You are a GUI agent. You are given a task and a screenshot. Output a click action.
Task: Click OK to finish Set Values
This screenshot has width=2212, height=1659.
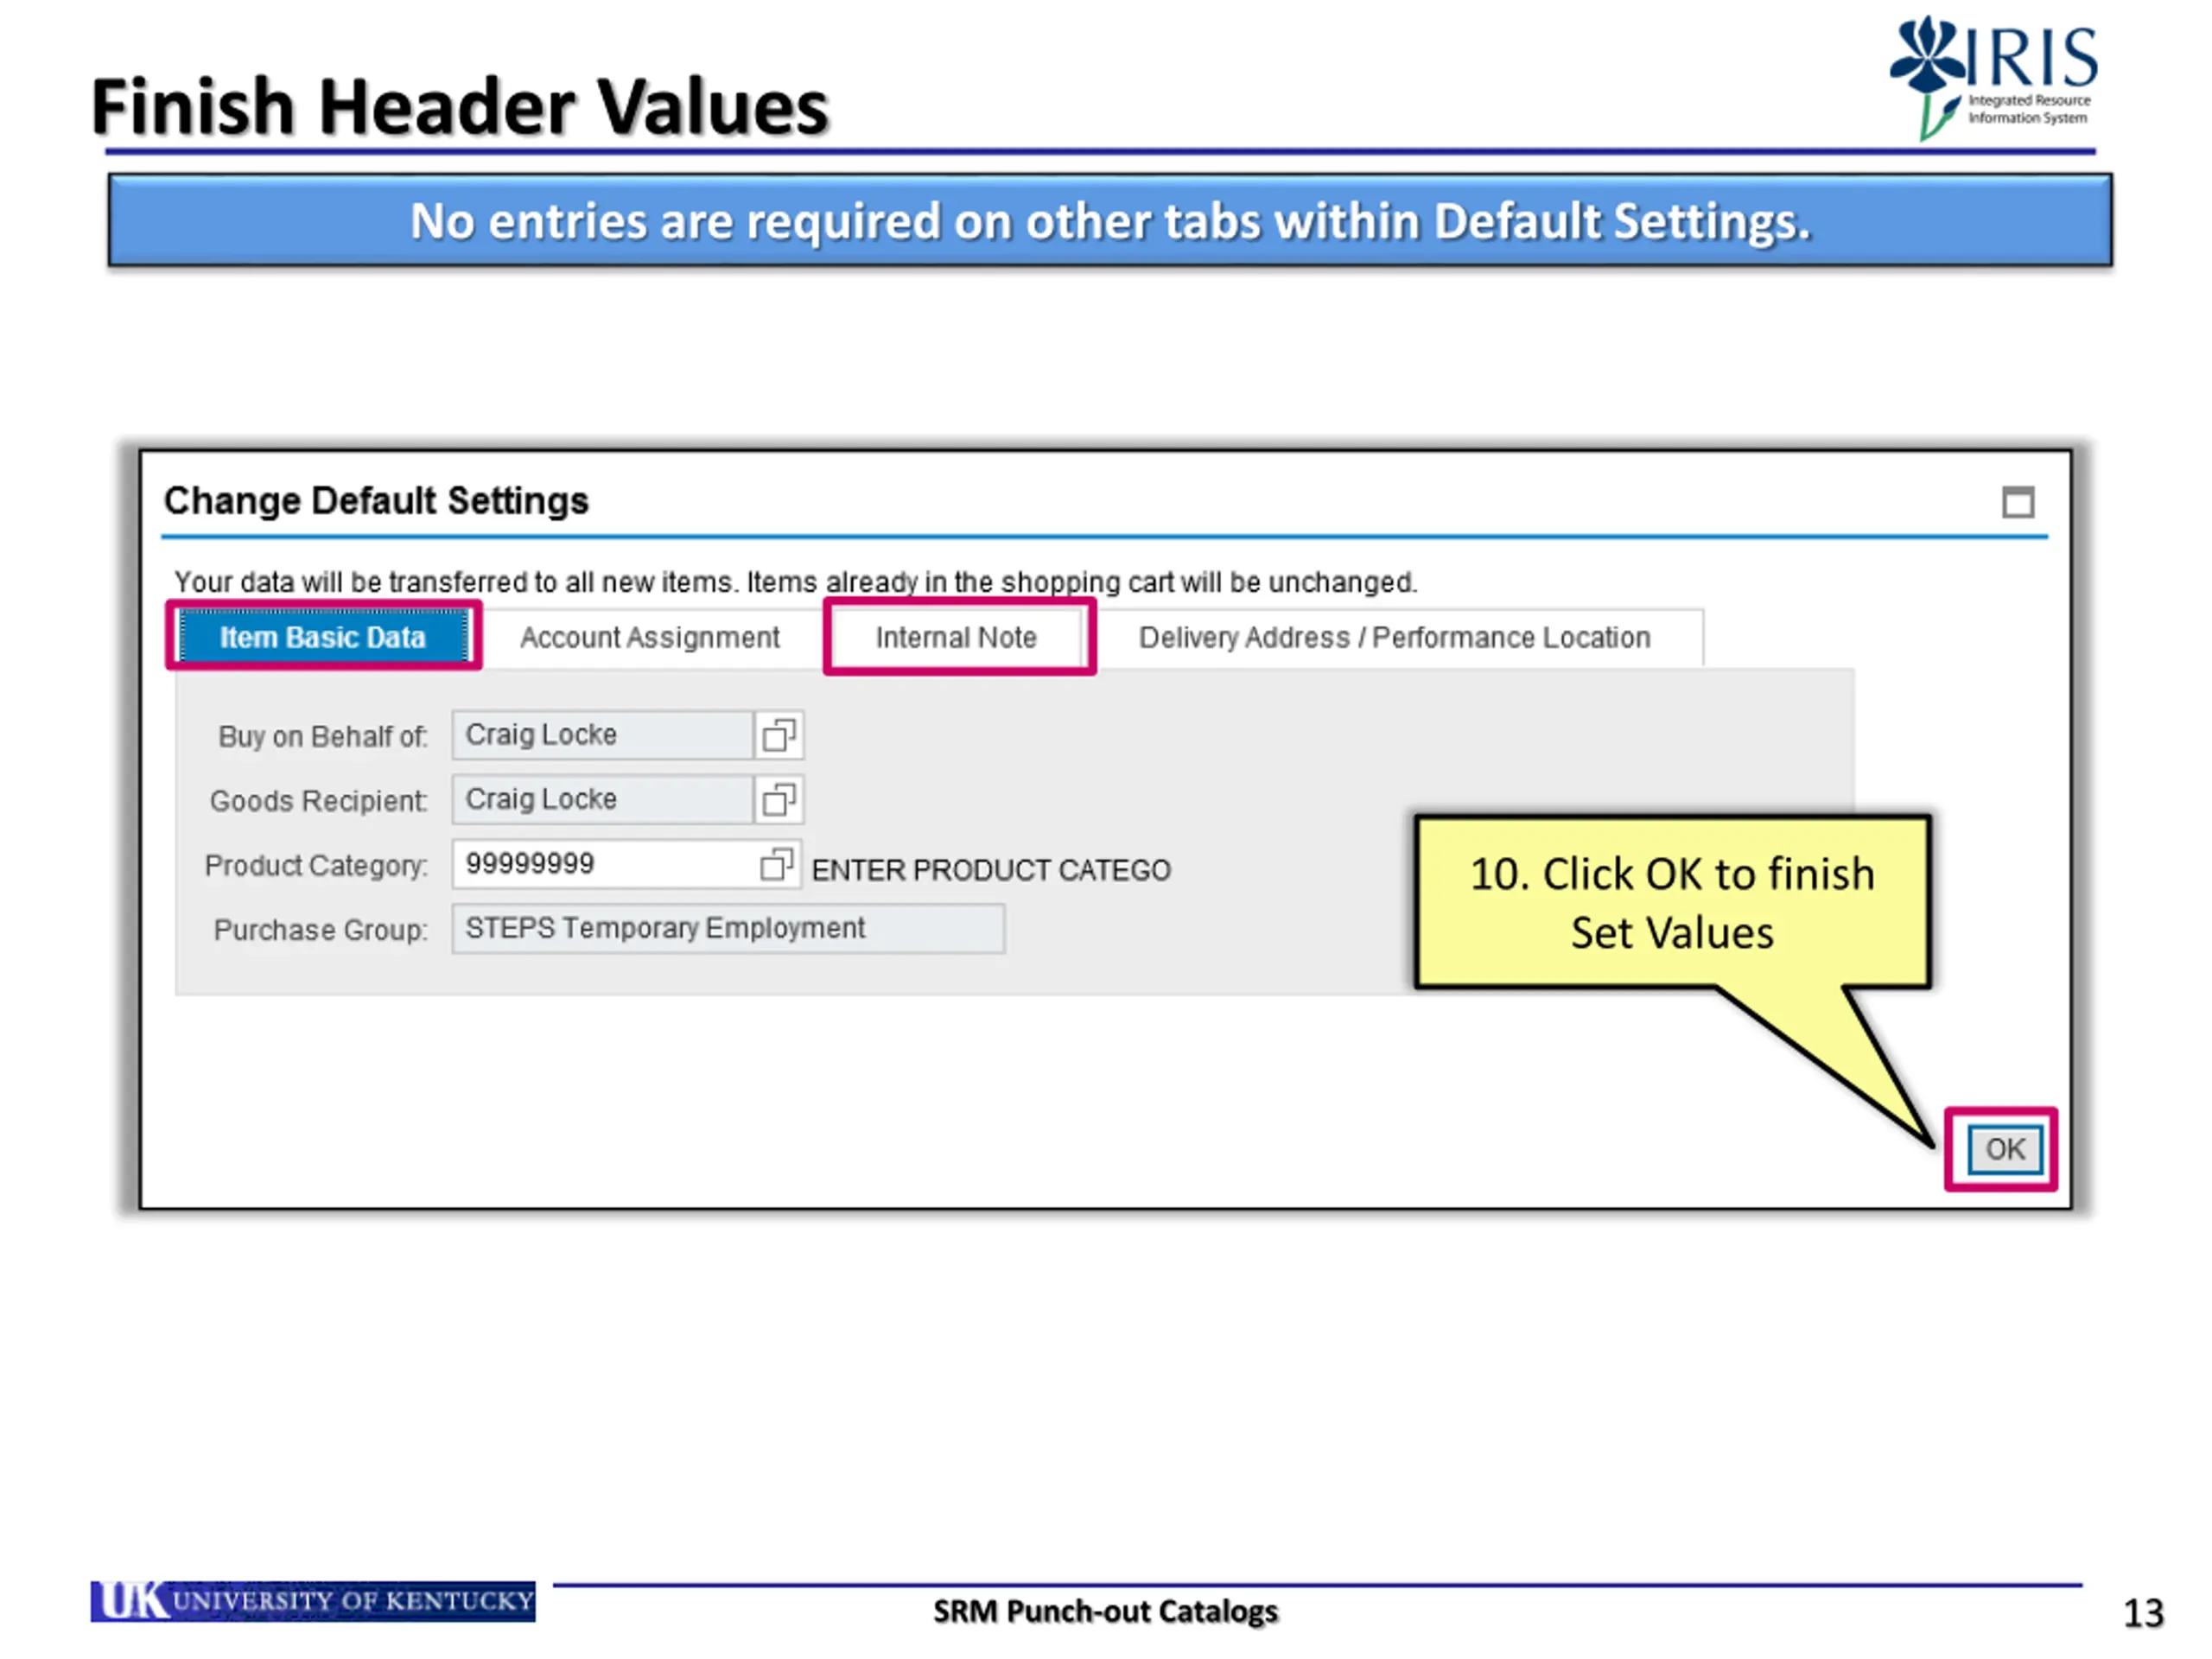click(x=2005, y=1149)
